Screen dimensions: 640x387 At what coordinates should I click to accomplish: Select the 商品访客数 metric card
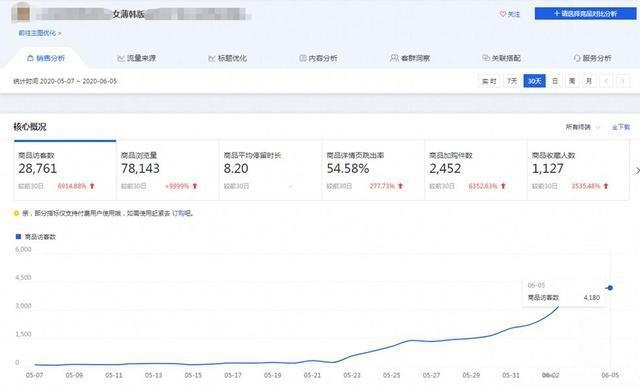click(65, 170)
